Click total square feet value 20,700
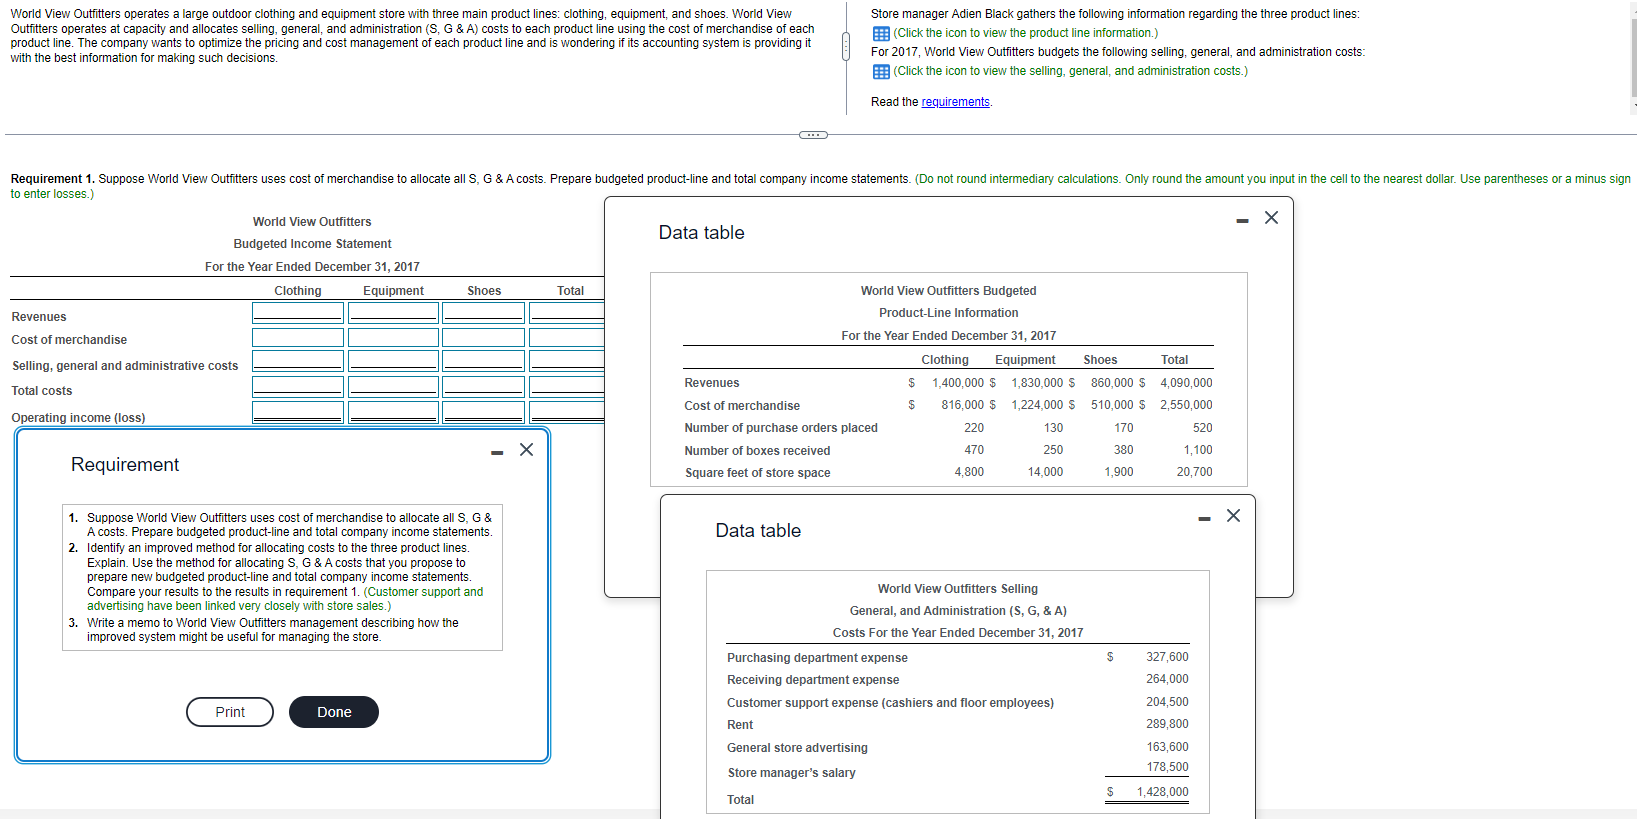This screenshot has width=1637, height=819. click(1194, 472)
